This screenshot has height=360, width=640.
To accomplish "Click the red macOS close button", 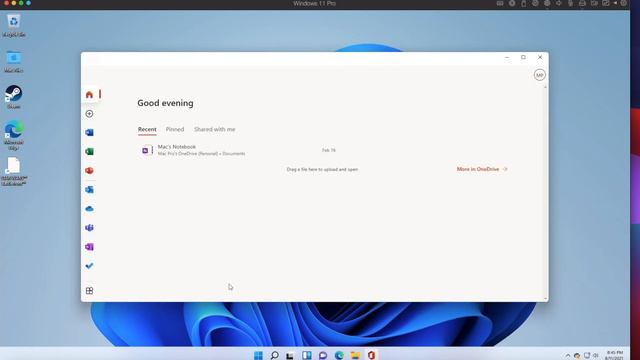I will [x=6, y=3].
